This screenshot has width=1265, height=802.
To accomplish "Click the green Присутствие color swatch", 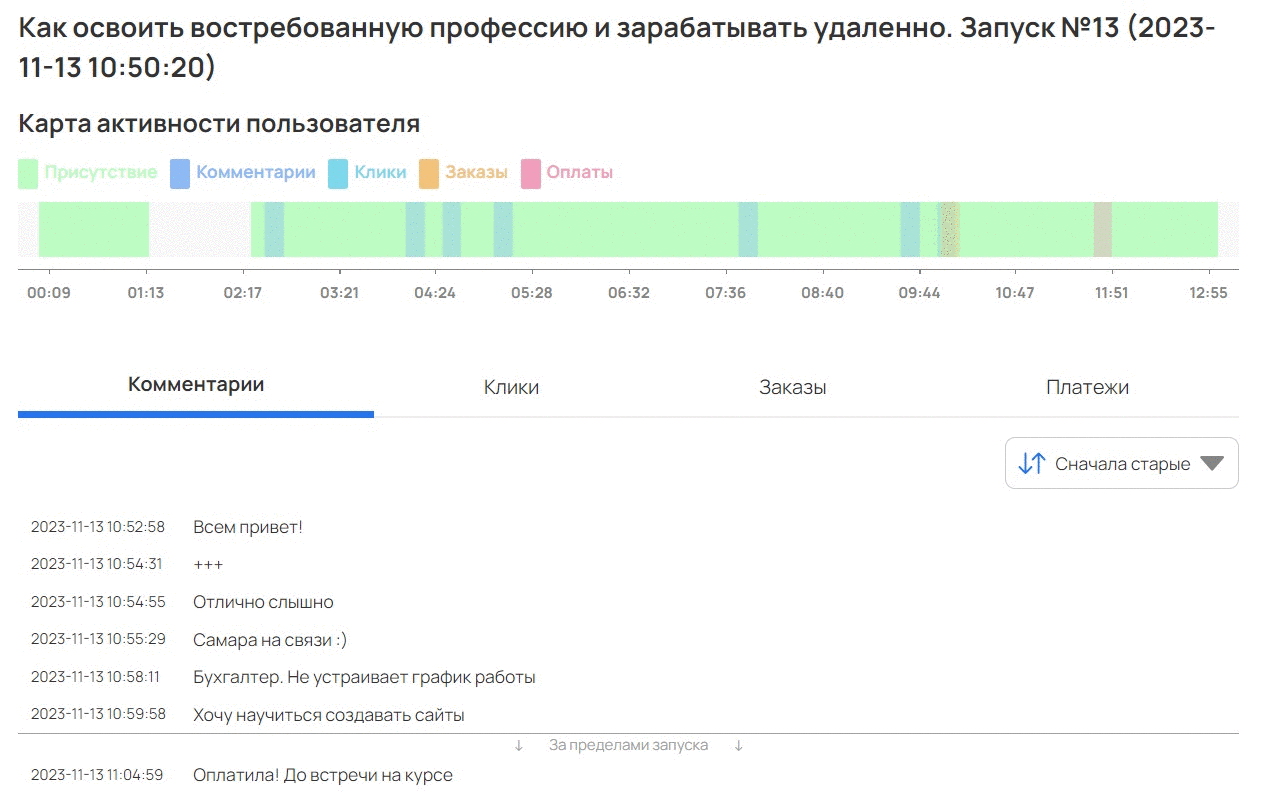I will point(28,171).
